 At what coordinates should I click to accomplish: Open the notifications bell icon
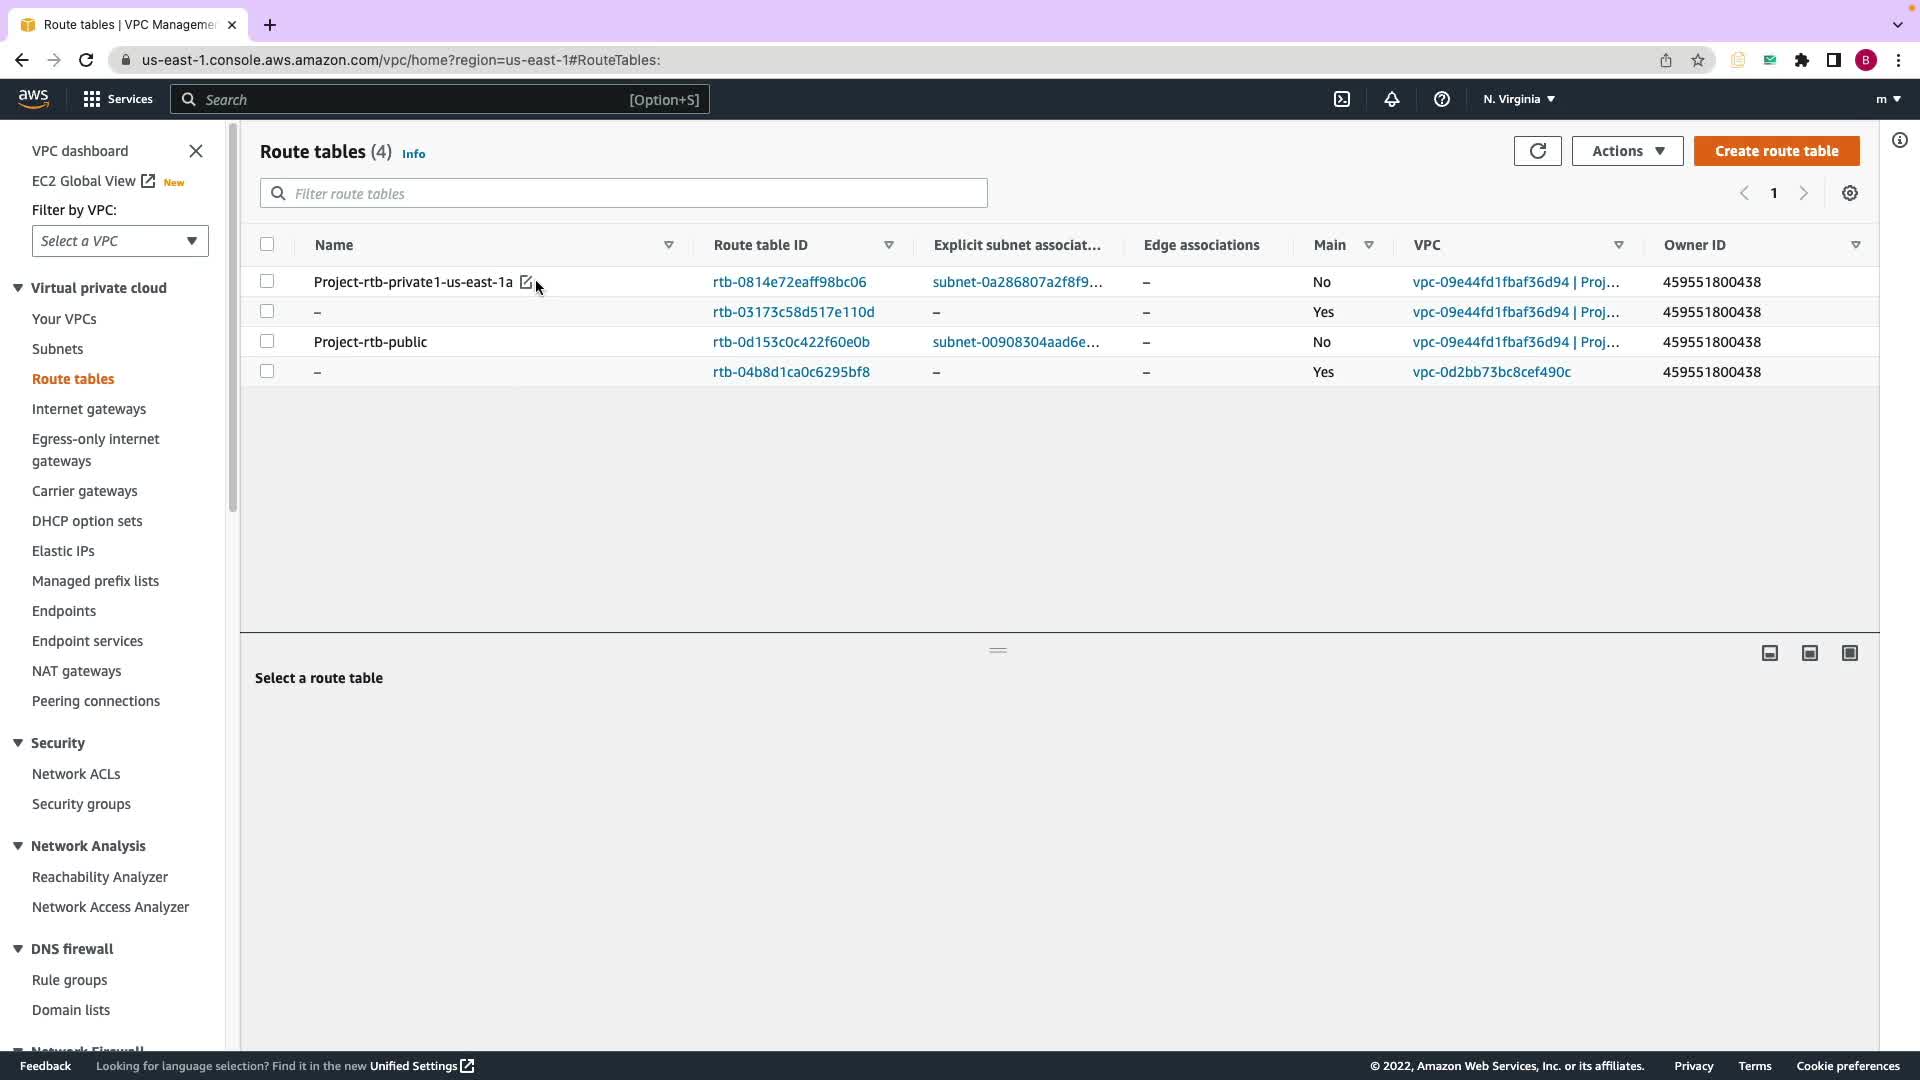pyautogui.click(x=1391, y=99)
